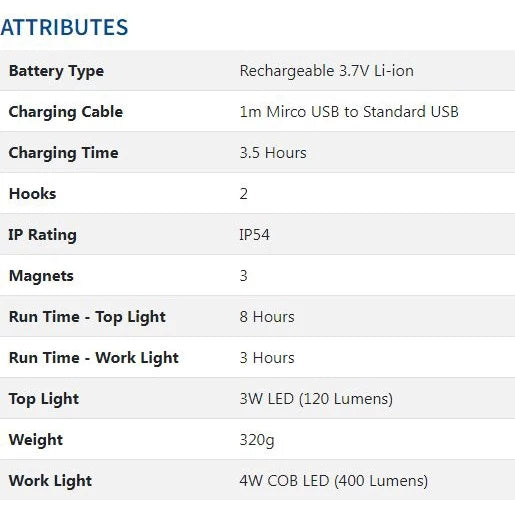This screenshot has width=515, height=515.
Task: Click the ATTRIBUTES heading
Action: pyautogui.click(x=64, y=27)
